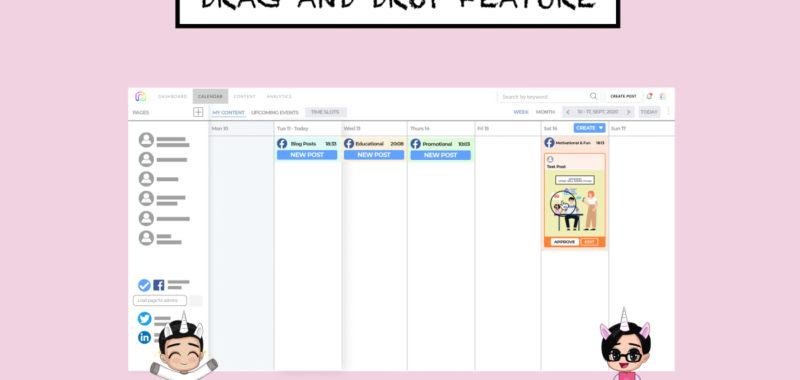Approve the Test Post

point(564,242)
